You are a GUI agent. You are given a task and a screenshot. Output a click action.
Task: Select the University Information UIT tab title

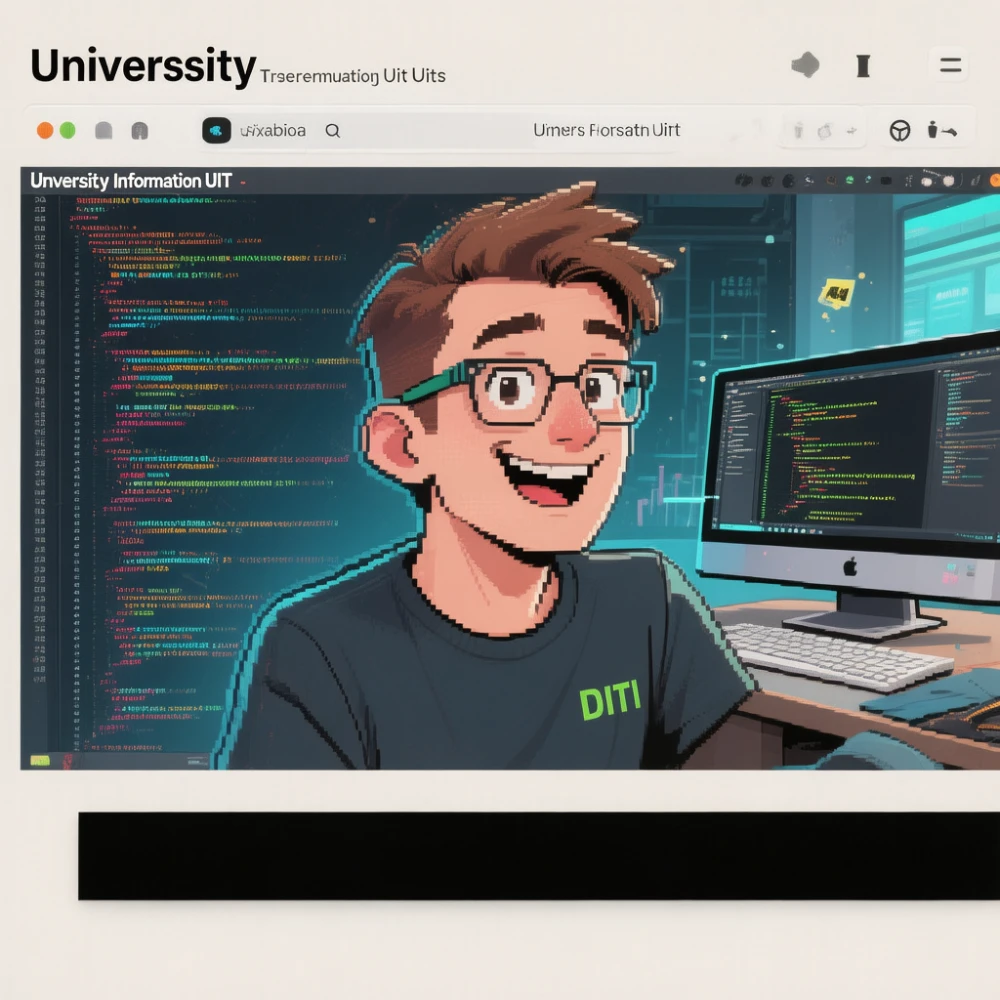point(131,181)
